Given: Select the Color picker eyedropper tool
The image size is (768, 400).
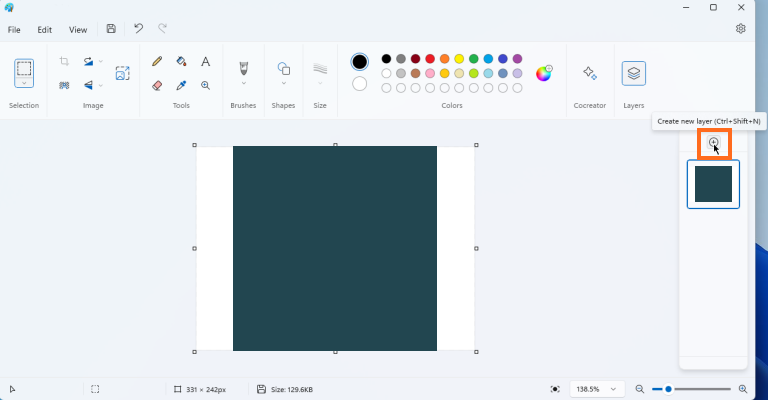Looking at the screenshot, I should click(181, 85).
